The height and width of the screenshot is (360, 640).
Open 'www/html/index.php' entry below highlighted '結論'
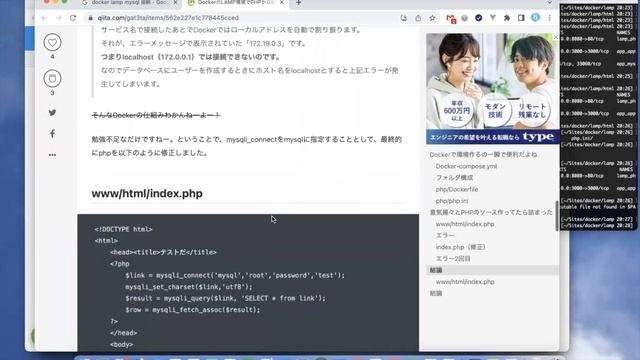(465, 282)
